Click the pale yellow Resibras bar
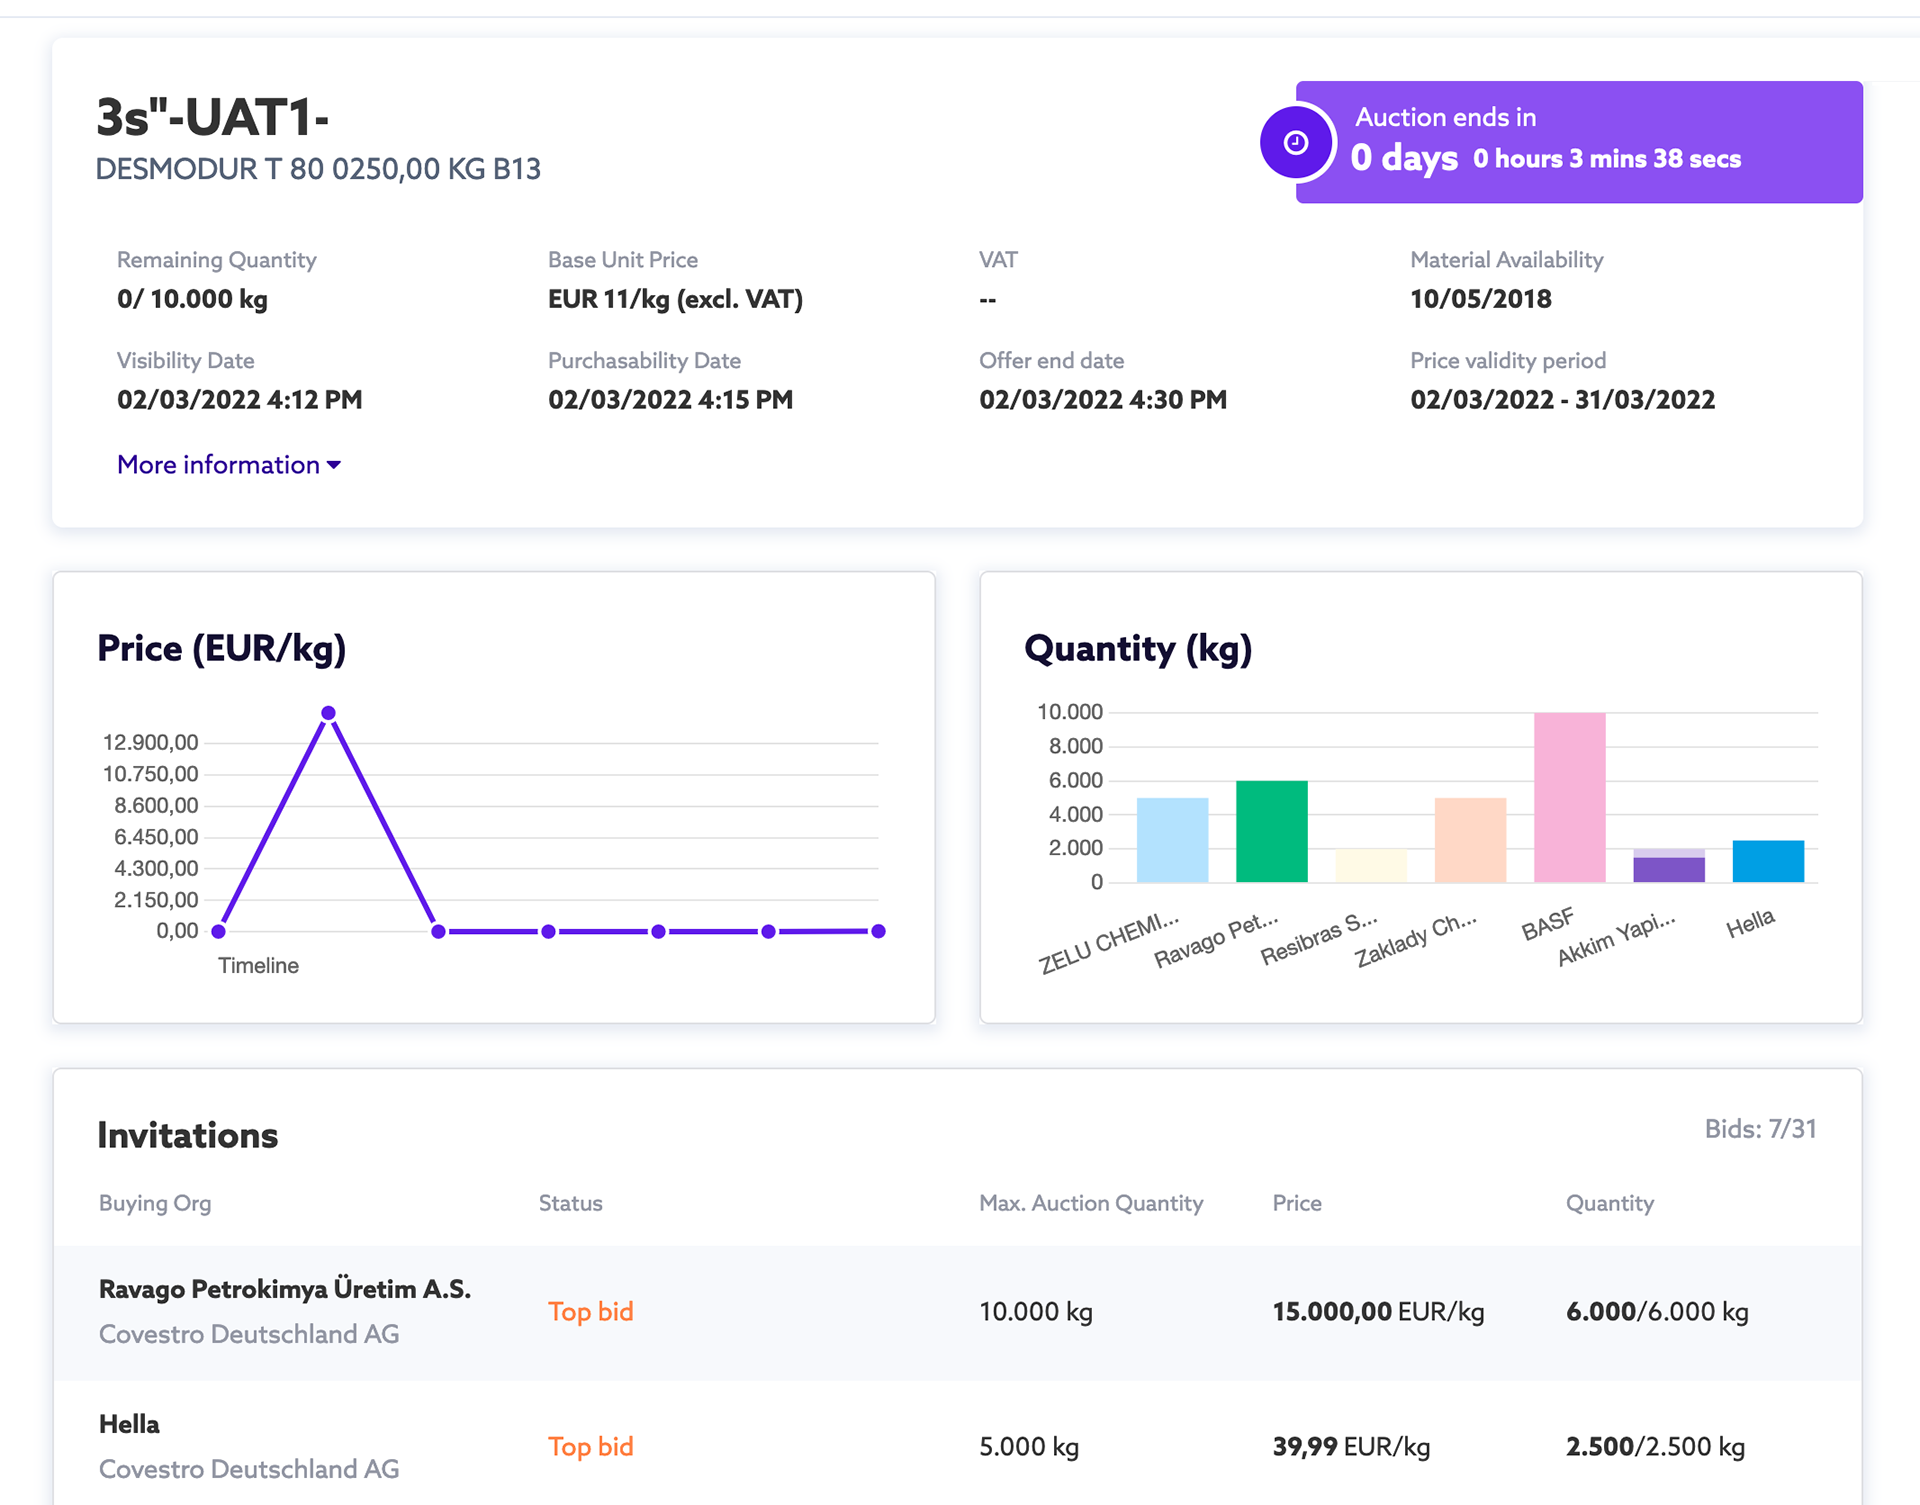Image resolution: width=1920 pixels, height=1505 pixels. [x=1371, y=866]
